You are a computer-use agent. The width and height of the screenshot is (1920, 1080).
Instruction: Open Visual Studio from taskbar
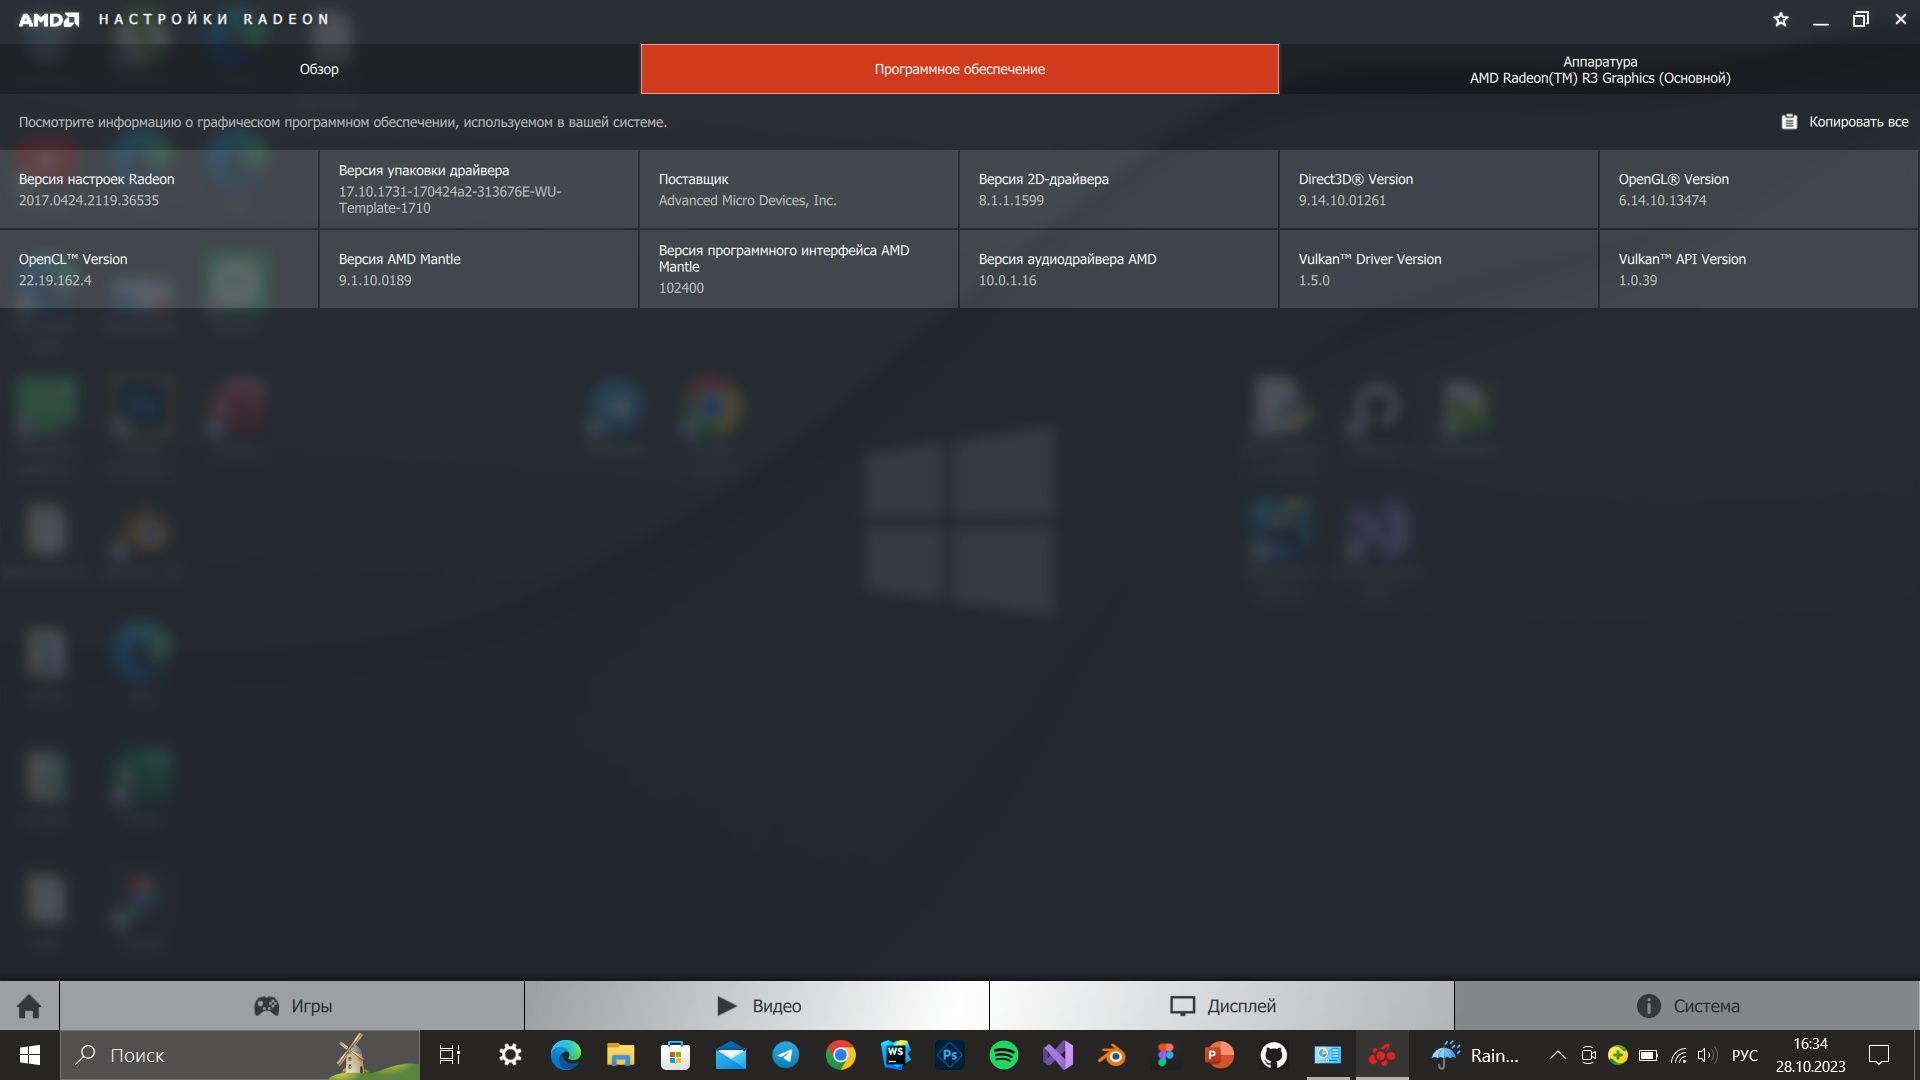tap(1058, 1055)
